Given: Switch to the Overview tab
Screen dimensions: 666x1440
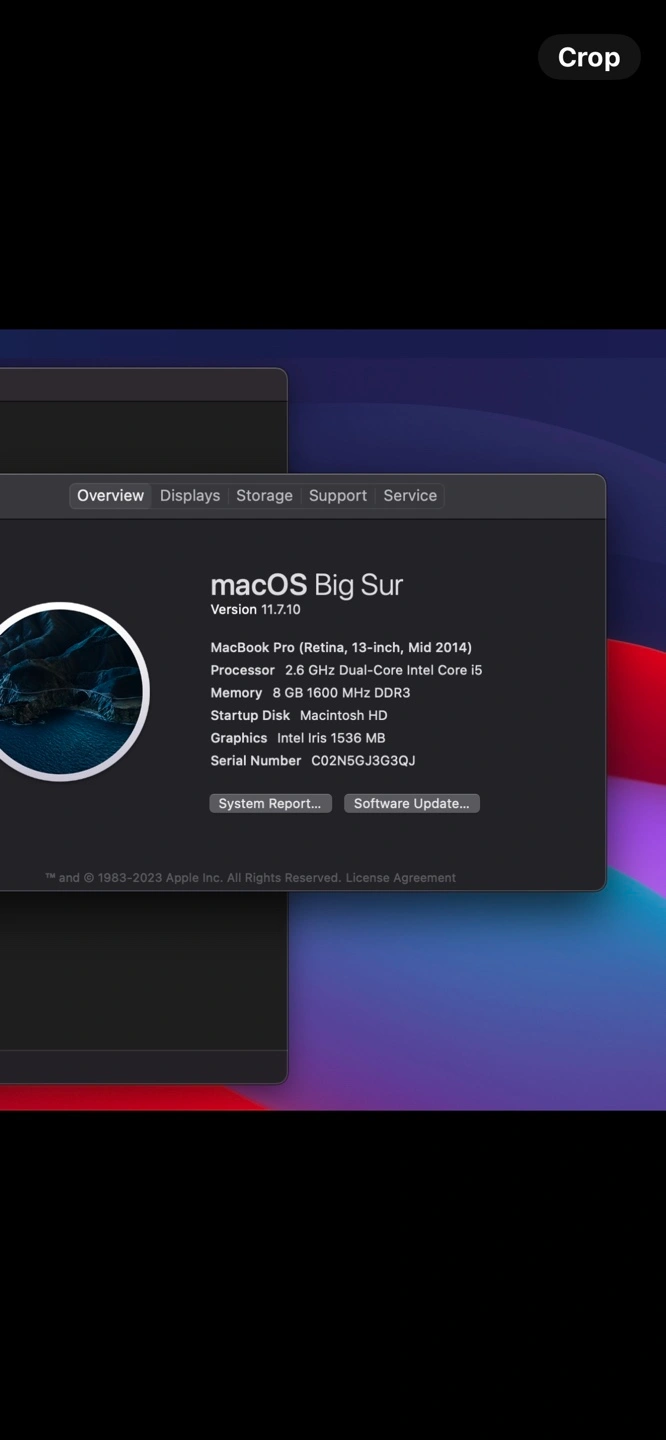Looking at the screenshot, I should pyautogui.click(x=110, y=495).
